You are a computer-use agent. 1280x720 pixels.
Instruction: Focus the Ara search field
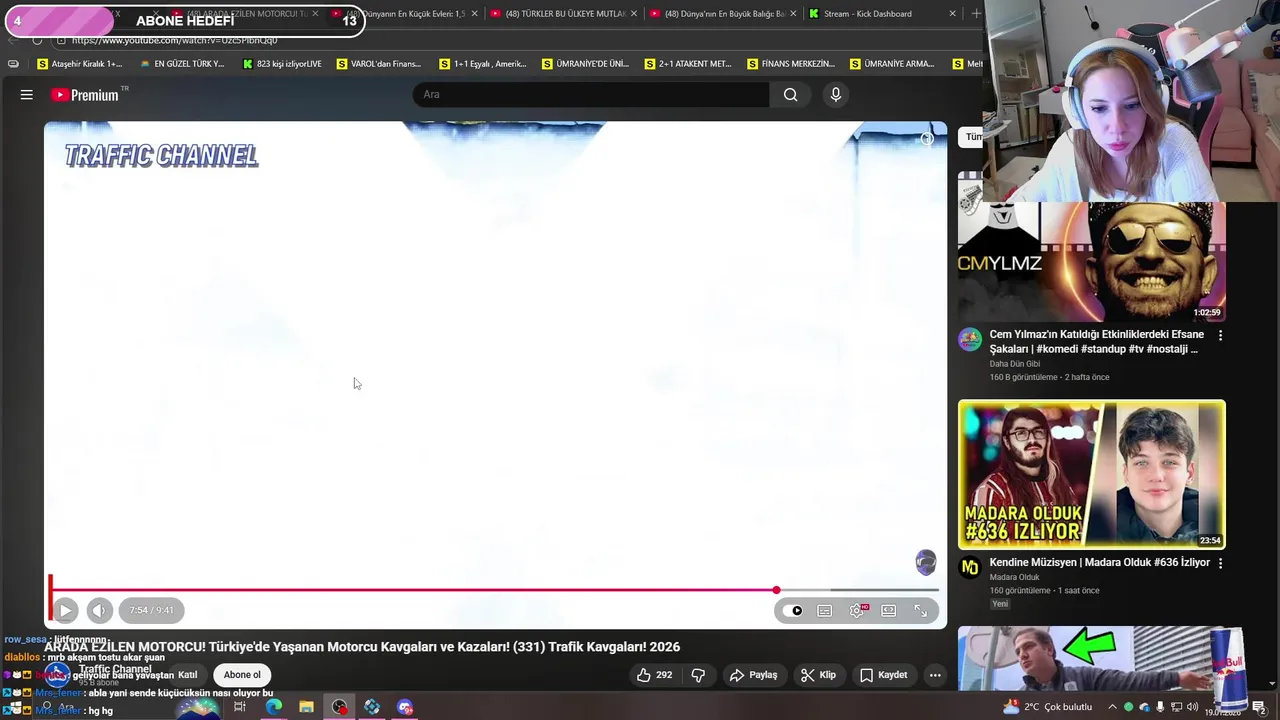coord(591,95)
